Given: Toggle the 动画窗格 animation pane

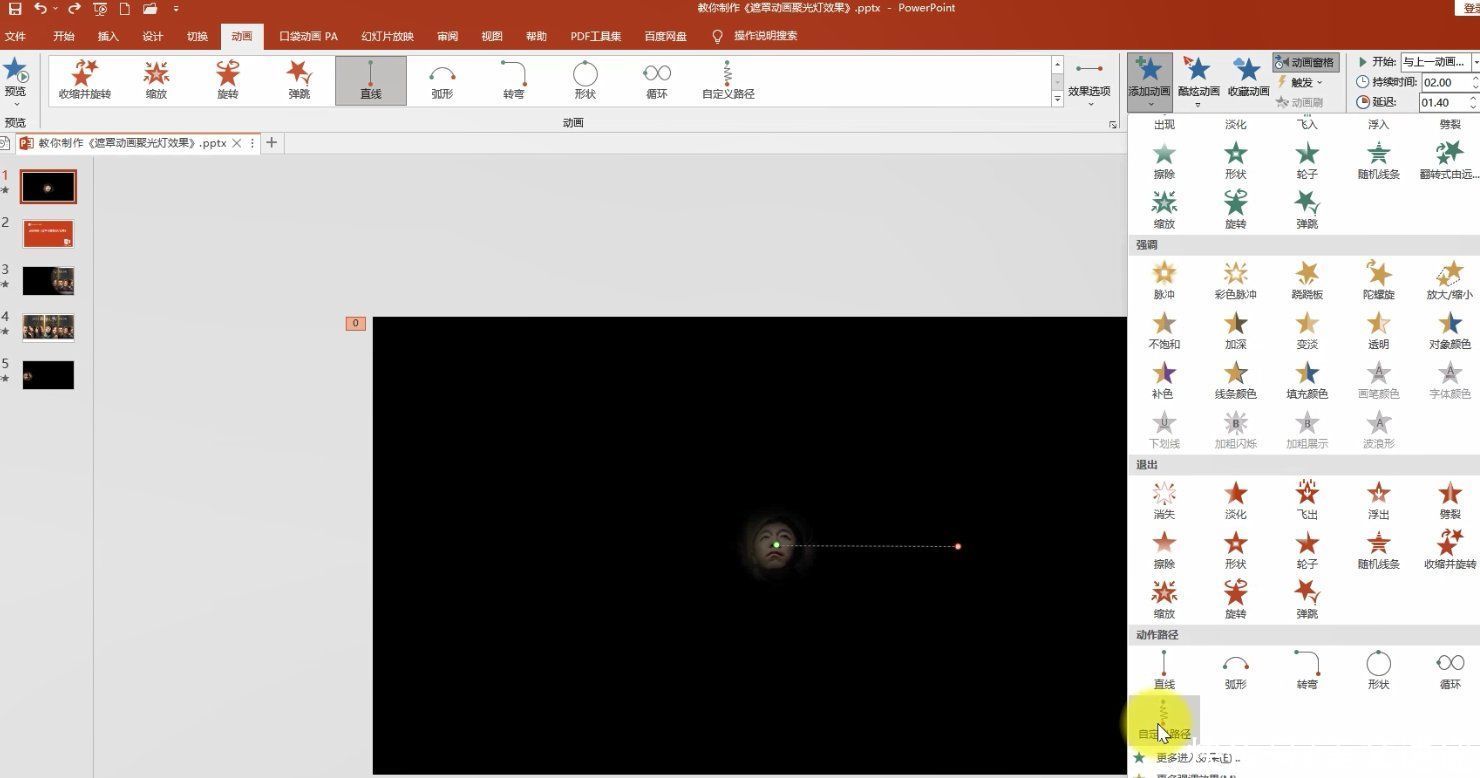Looking at the screenshot, I should 1306,62.
